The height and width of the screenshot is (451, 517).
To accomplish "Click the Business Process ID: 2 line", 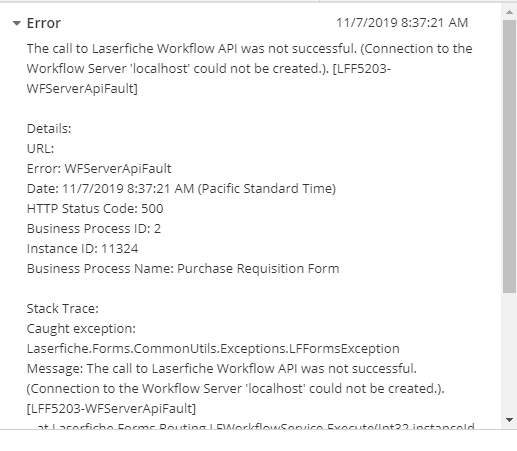I will [94, 229].
